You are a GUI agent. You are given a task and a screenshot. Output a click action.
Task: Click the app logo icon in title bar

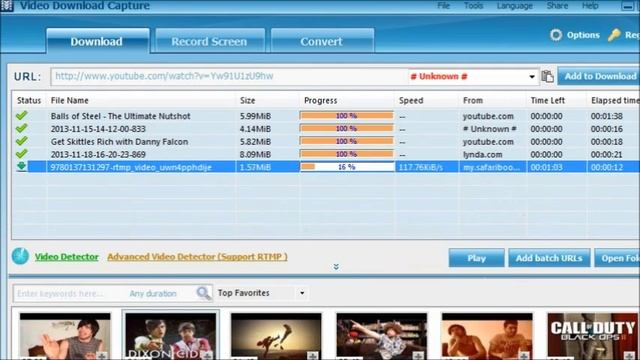pyautogui.click(x=7, y=6)
